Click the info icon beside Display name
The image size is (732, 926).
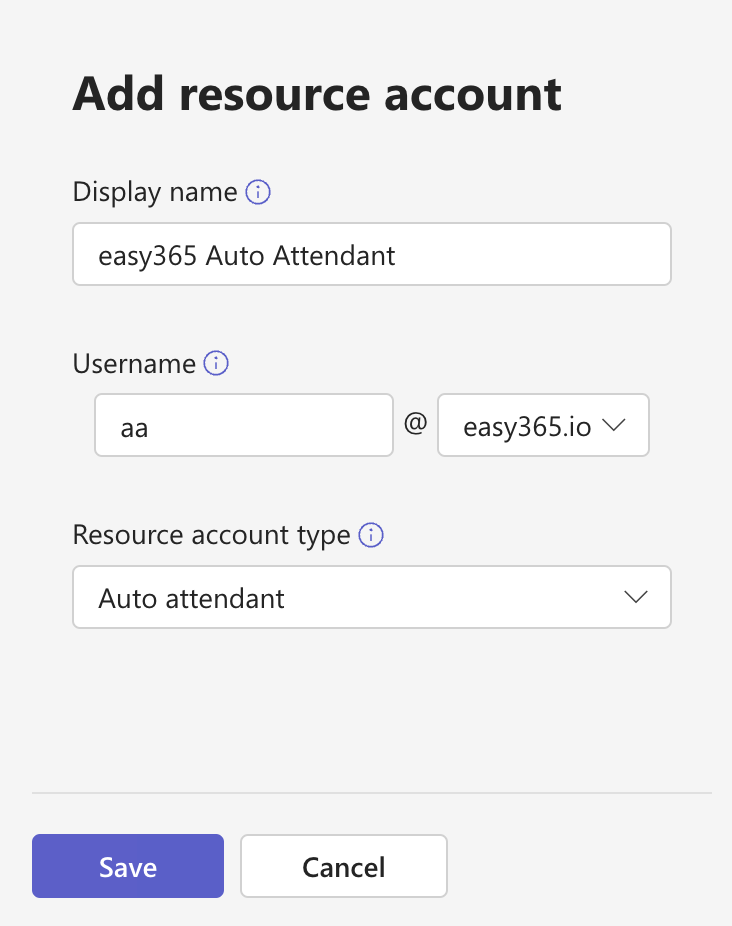(x=258, y=191)
